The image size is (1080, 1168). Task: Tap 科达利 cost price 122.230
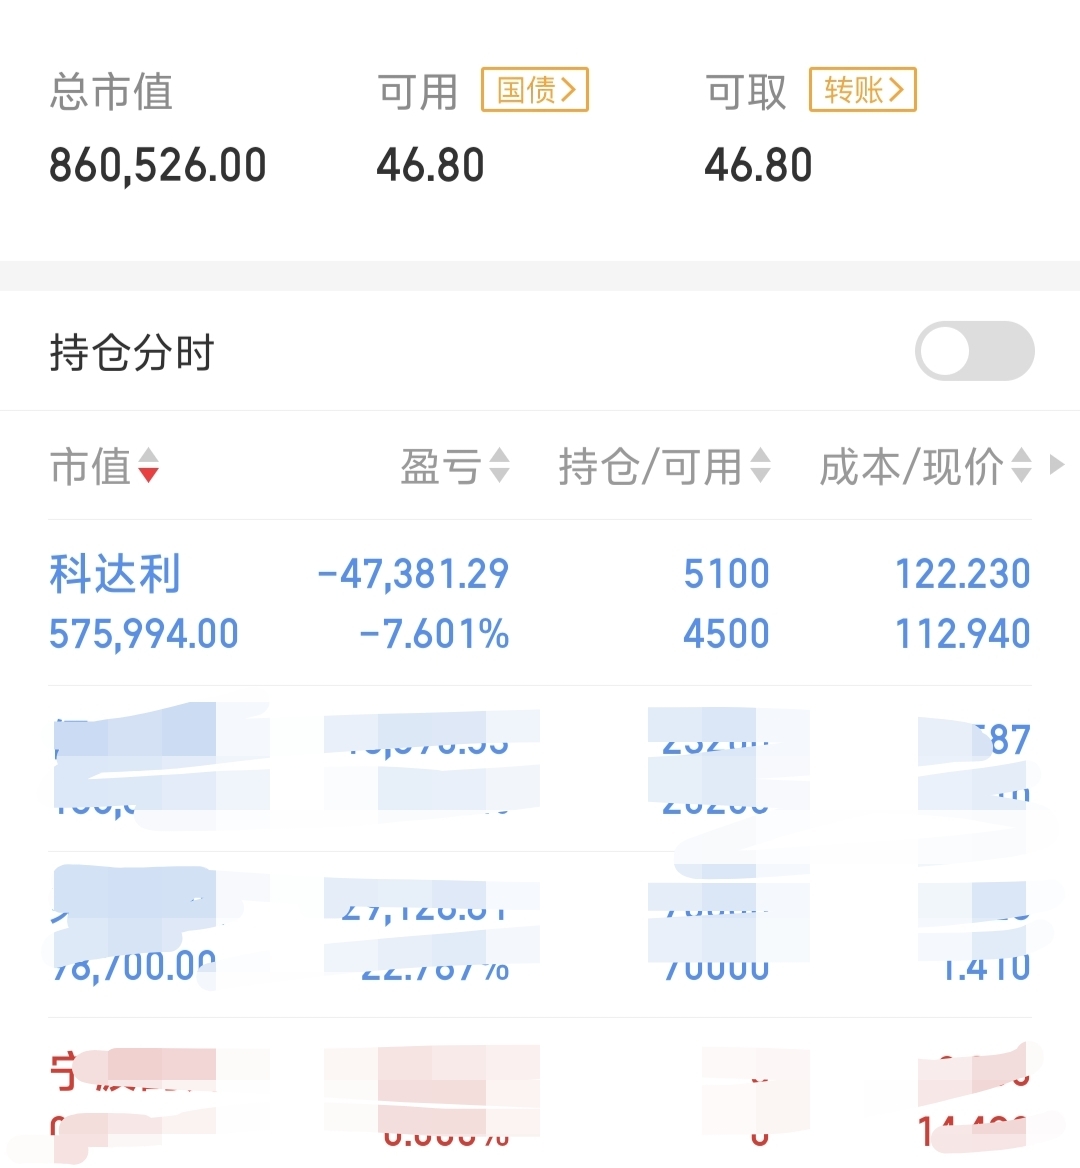coord(962,574)
